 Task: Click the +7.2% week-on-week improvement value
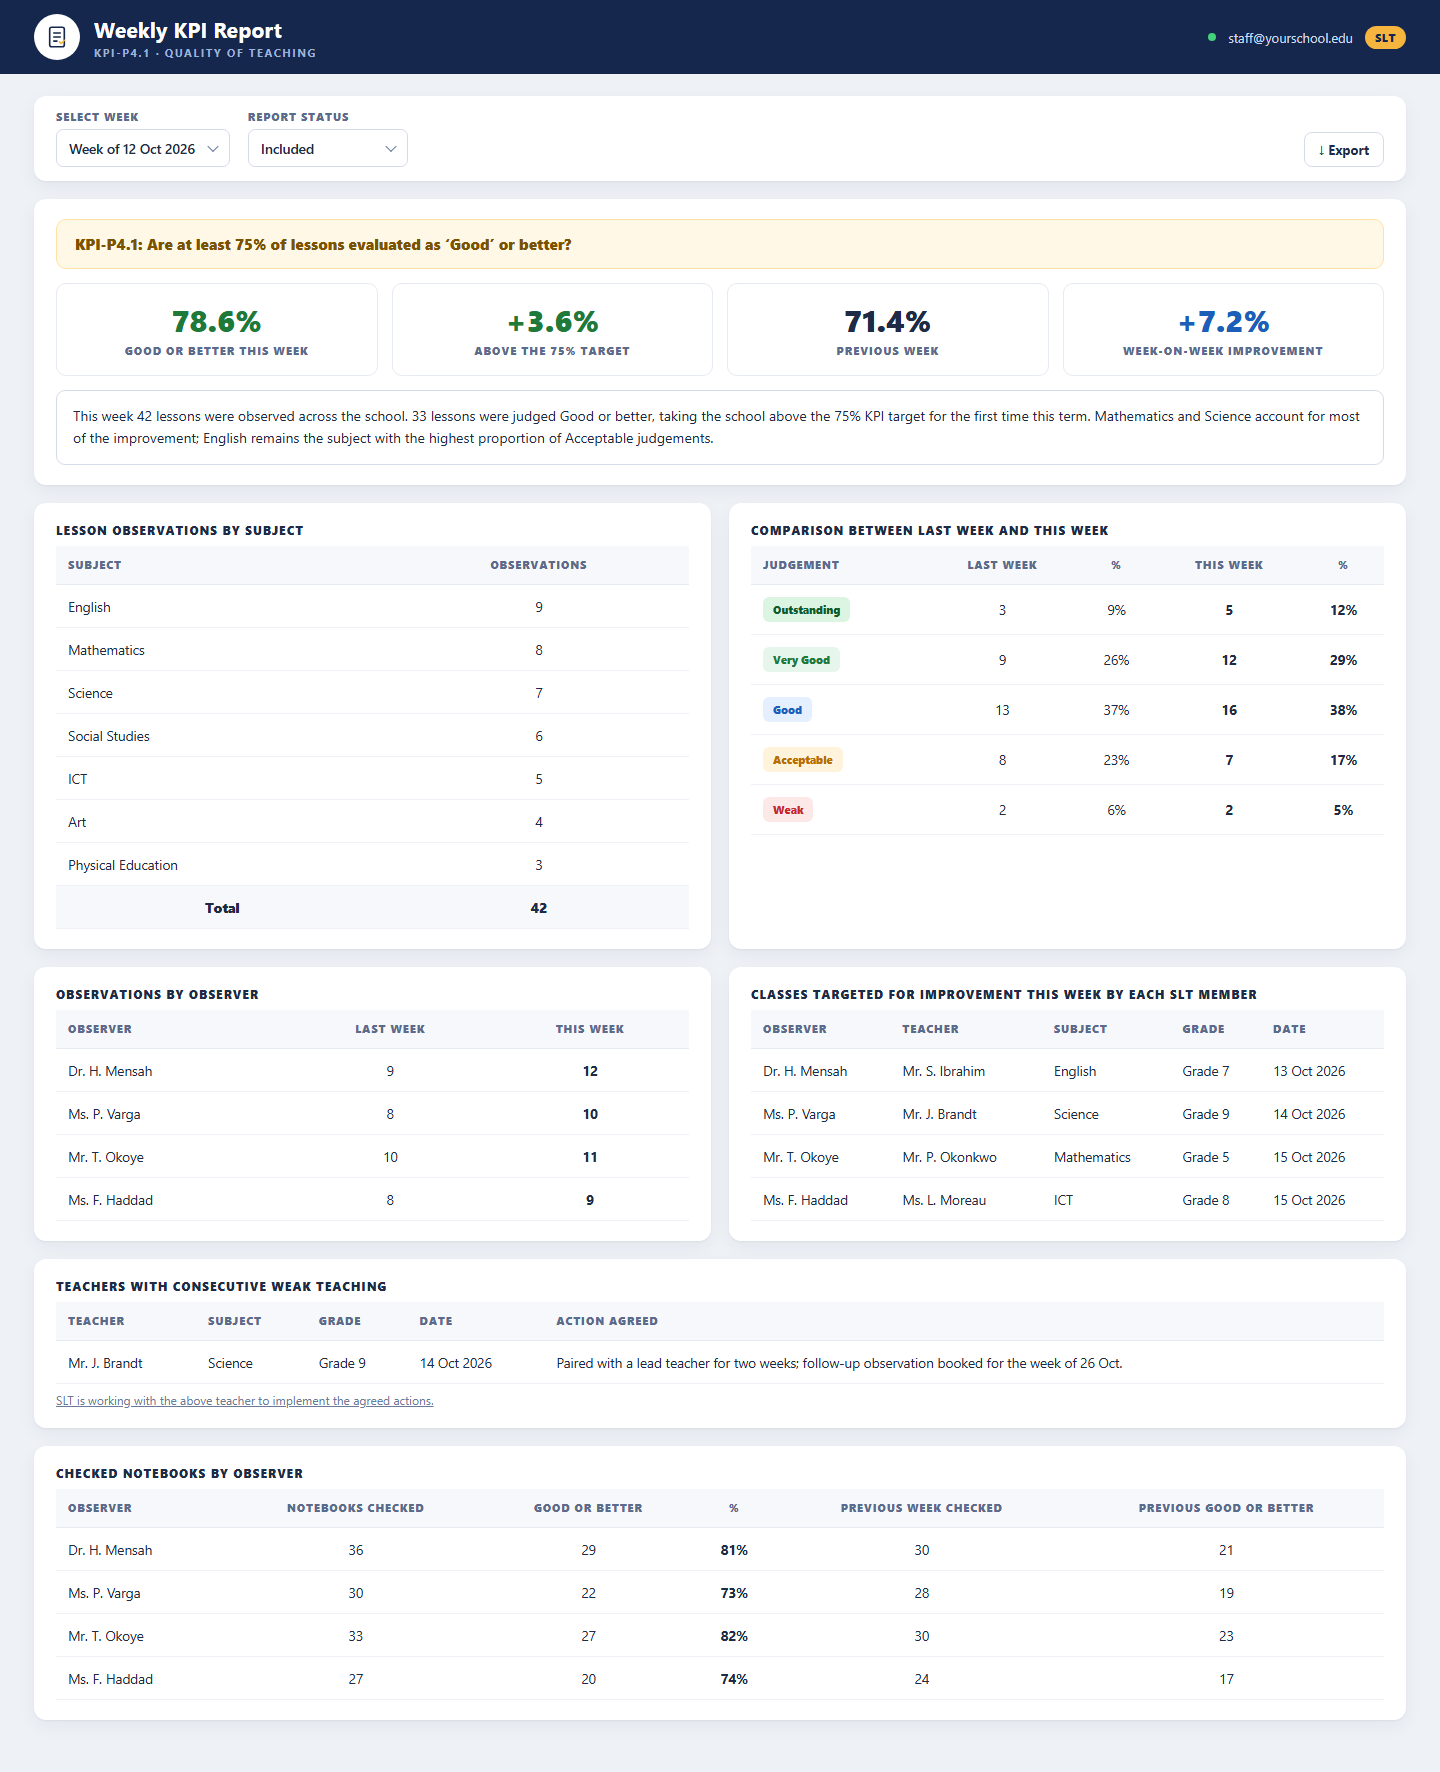(1223, 322)
